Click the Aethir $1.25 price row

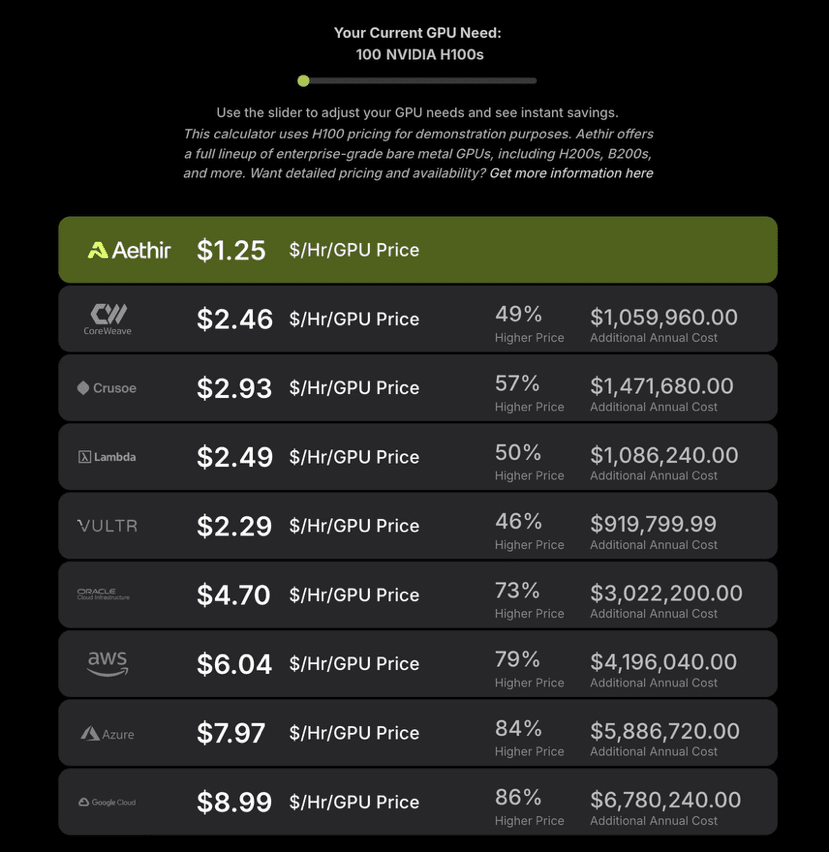tap(418, 250)
